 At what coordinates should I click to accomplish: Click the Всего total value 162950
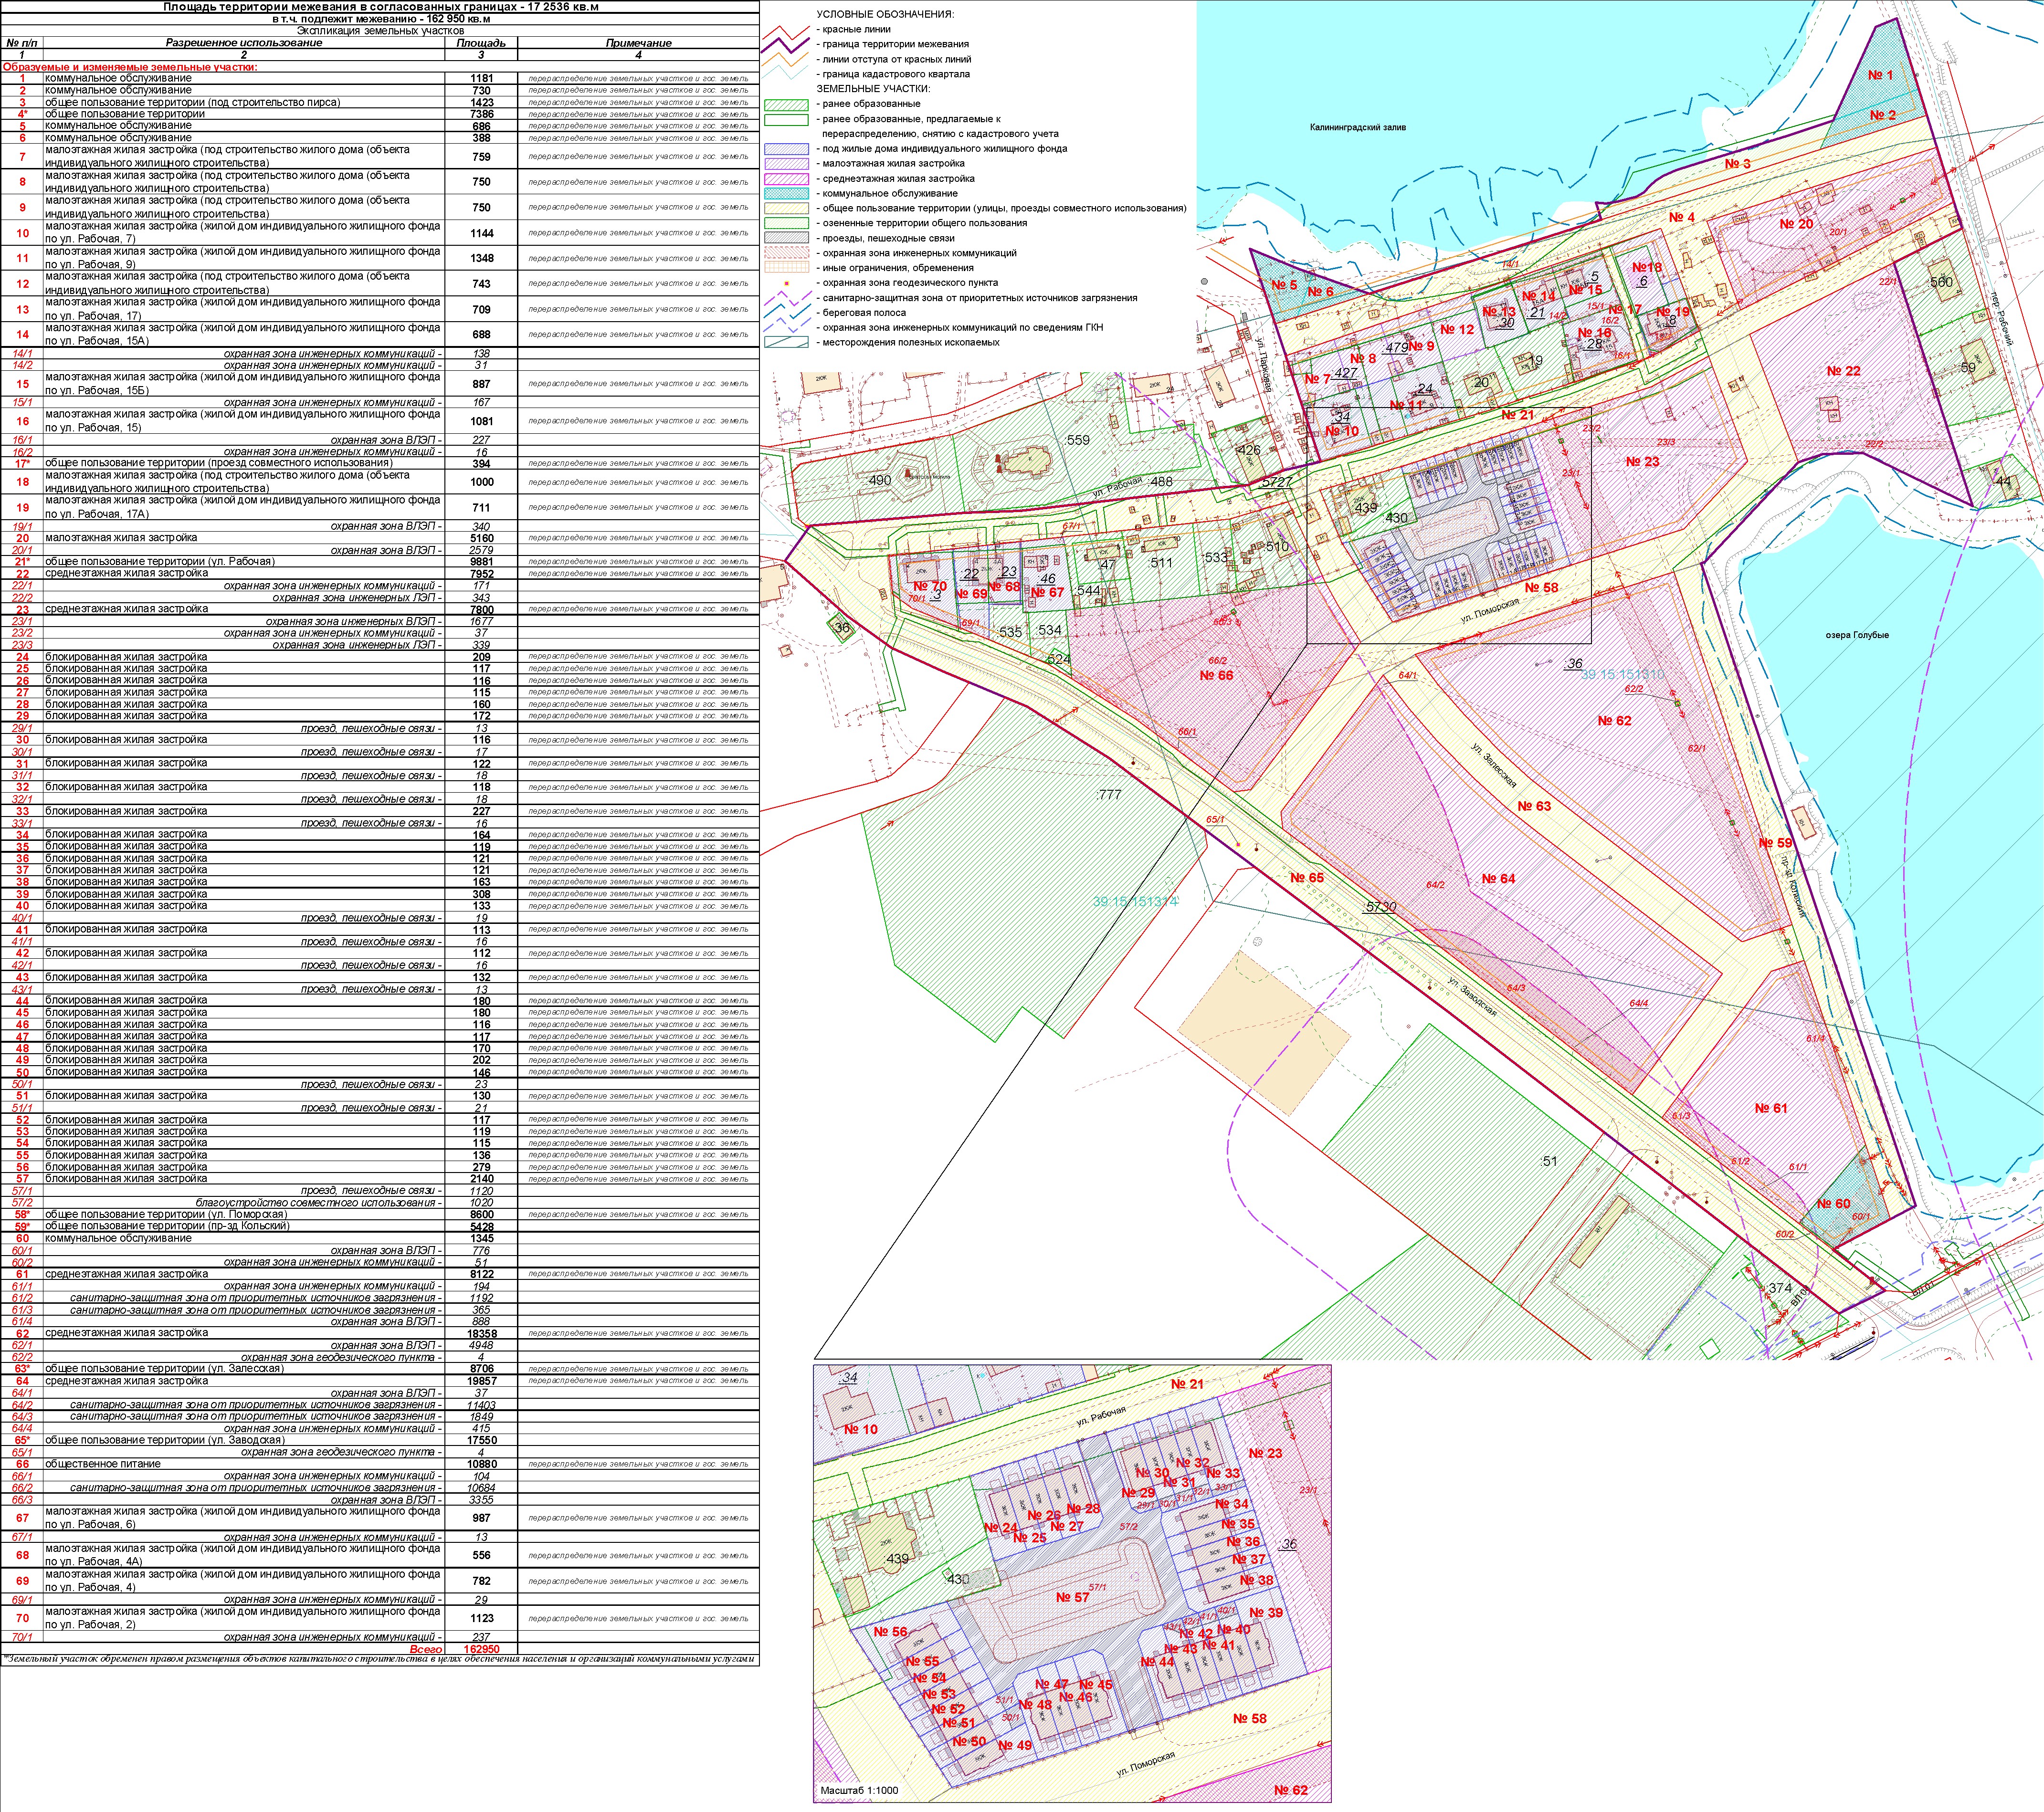coord(481,1649)
